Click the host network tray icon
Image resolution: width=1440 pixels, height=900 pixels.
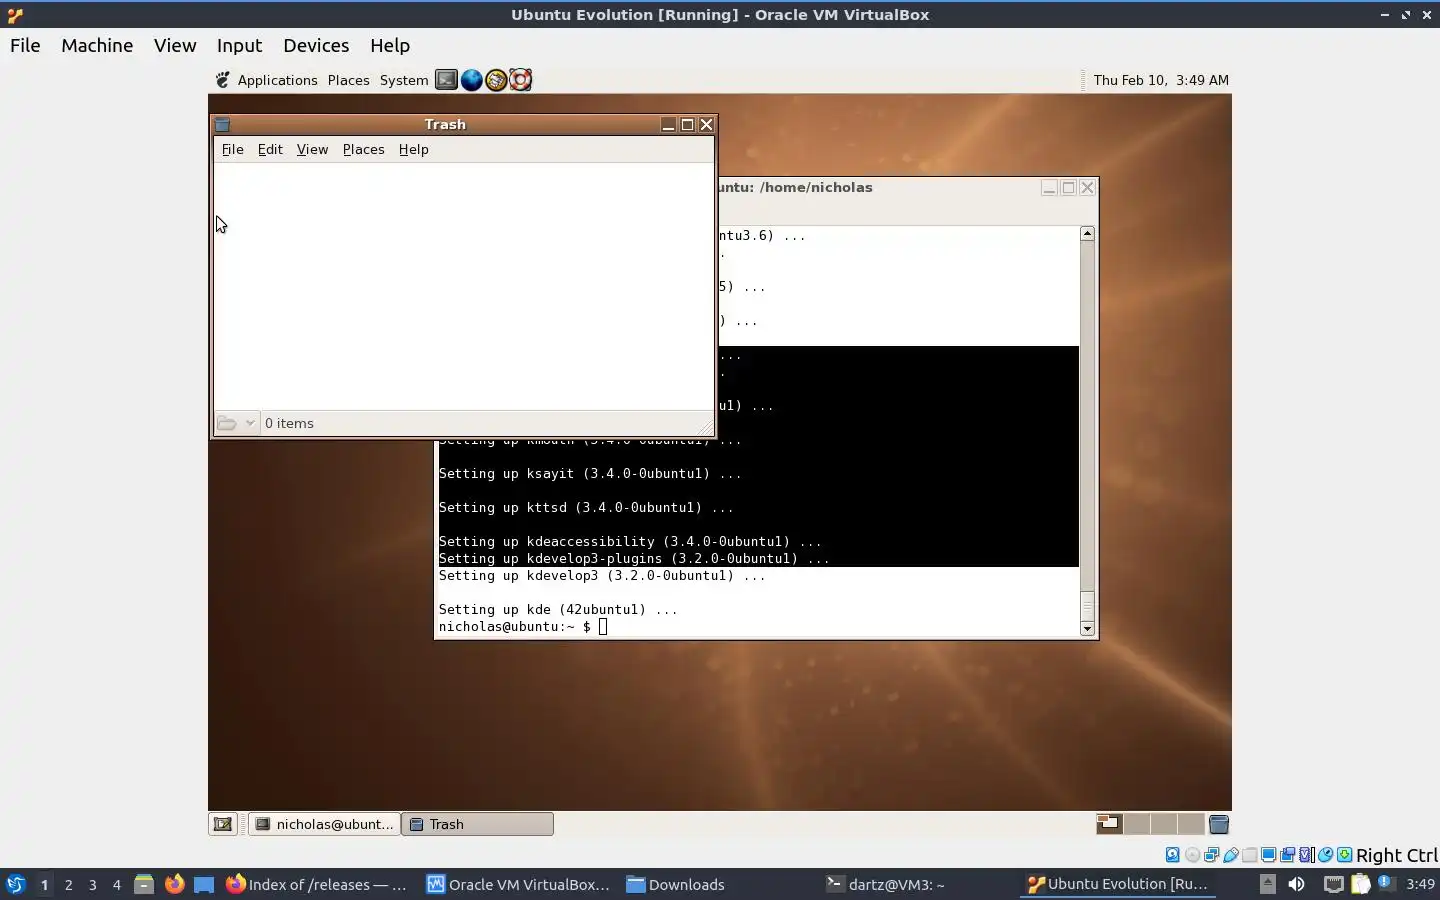[x=1333, y=884]
